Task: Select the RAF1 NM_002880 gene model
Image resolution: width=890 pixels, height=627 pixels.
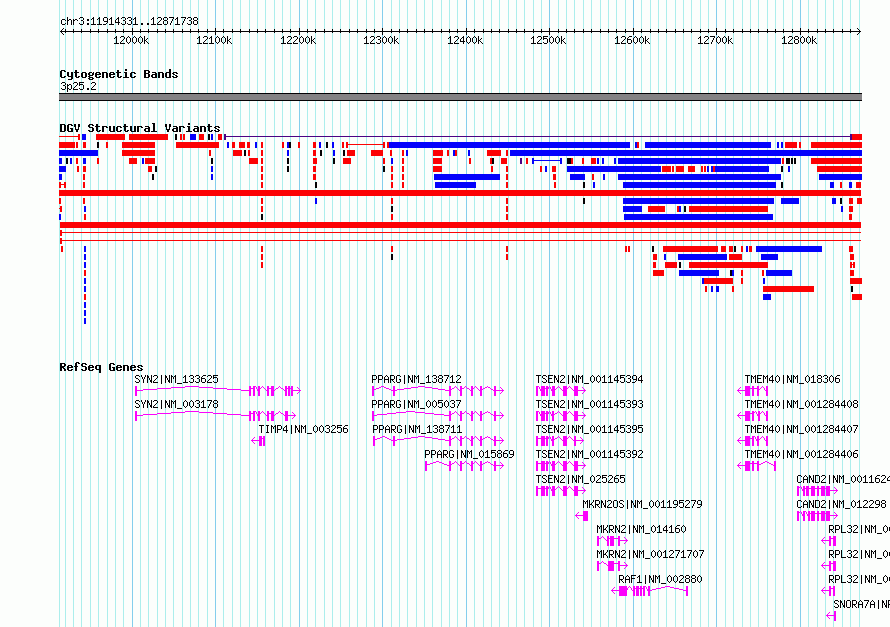Action: 650,591
